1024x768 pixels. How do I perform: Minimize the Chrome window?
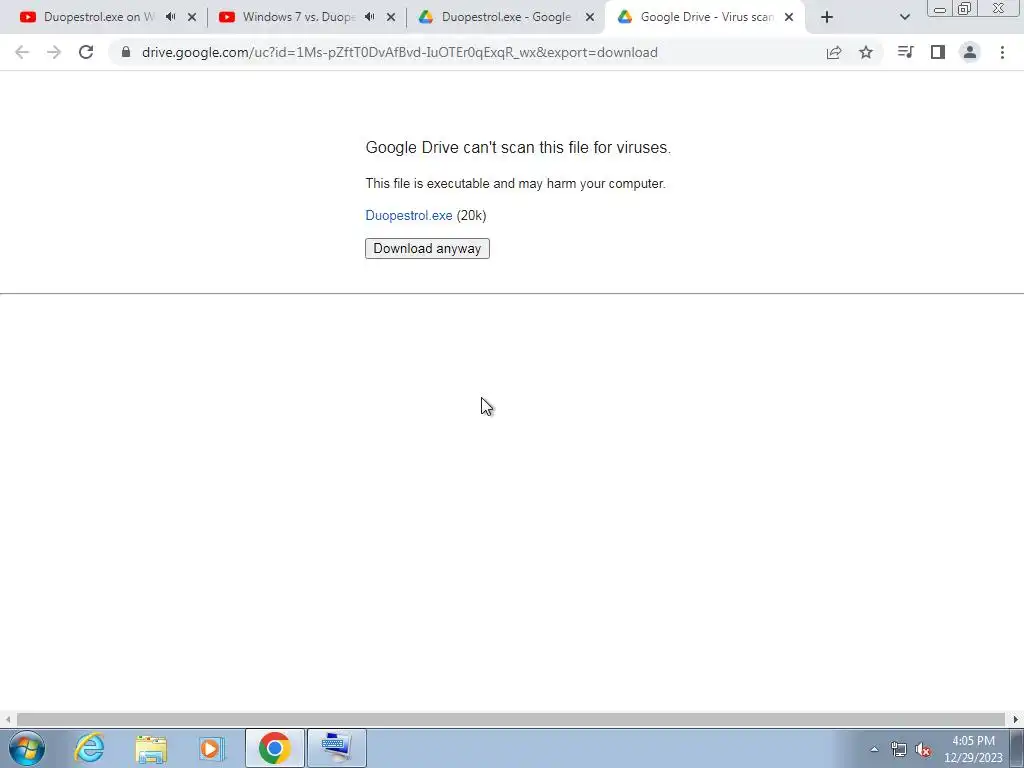point(940,9)
